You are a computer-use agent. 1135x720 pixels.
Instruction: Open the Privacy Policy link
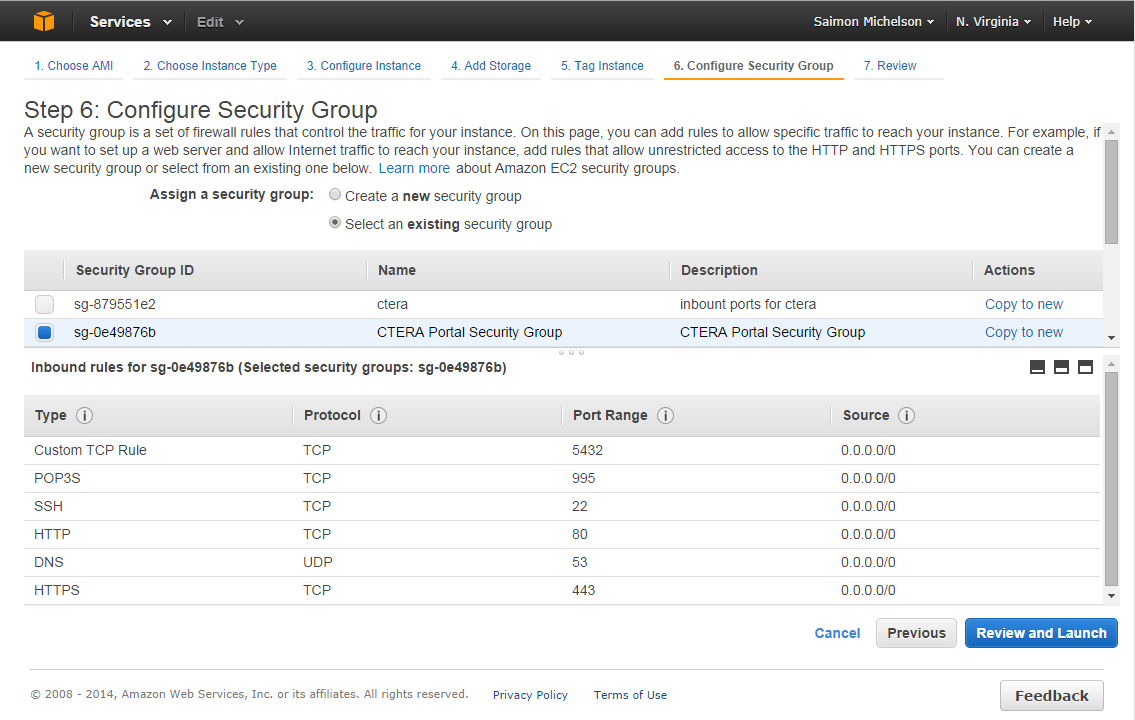(530, 695)
